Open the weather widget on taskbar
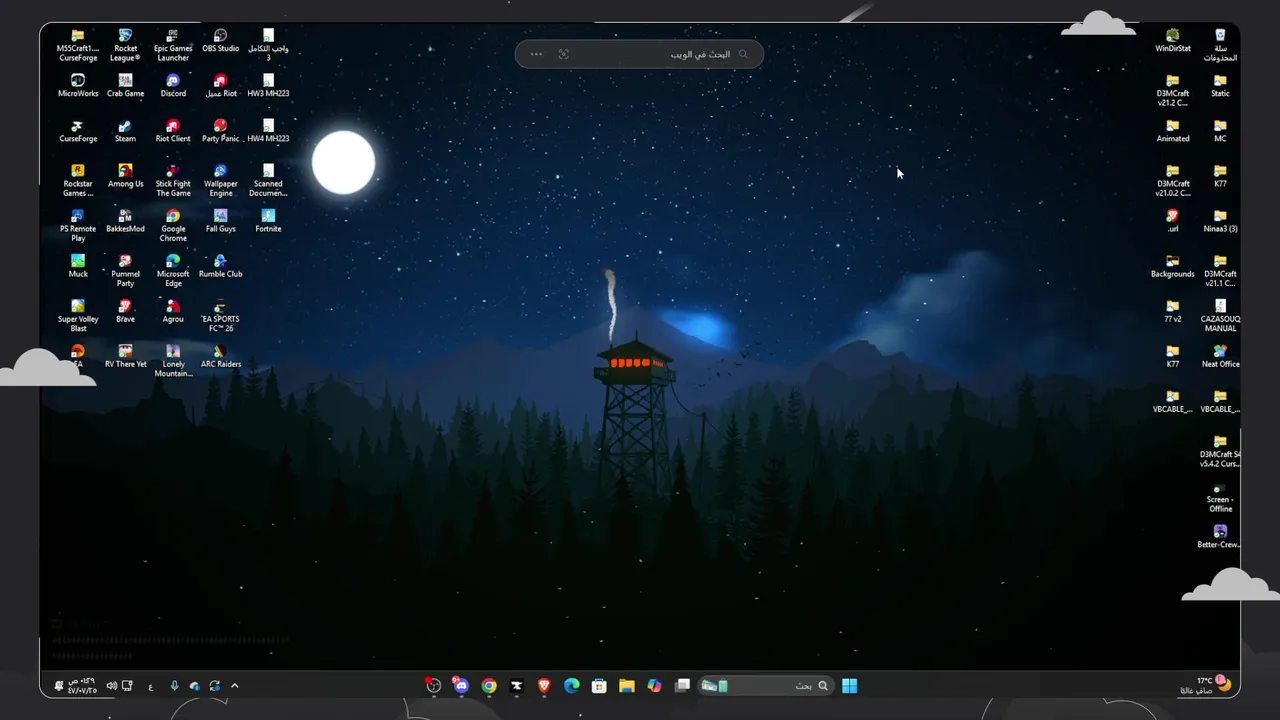Image resolution: width=1280 pixels, height=720 pixels. [x=1205, y=685]
